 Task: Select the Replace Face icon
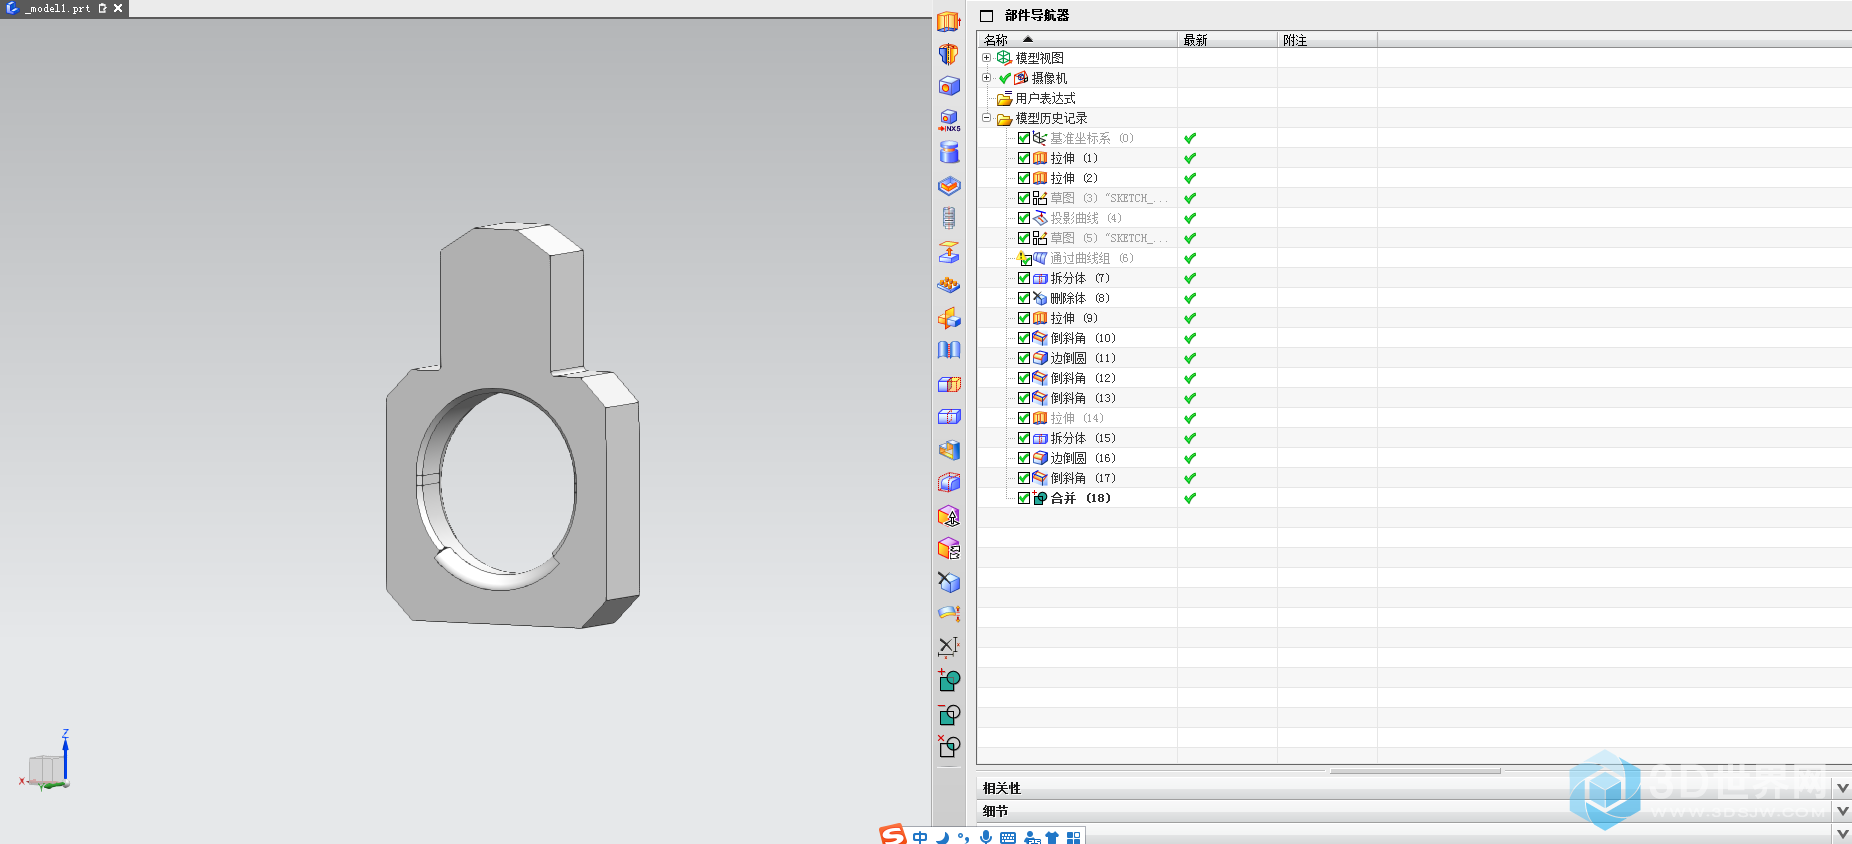[949, 549]
